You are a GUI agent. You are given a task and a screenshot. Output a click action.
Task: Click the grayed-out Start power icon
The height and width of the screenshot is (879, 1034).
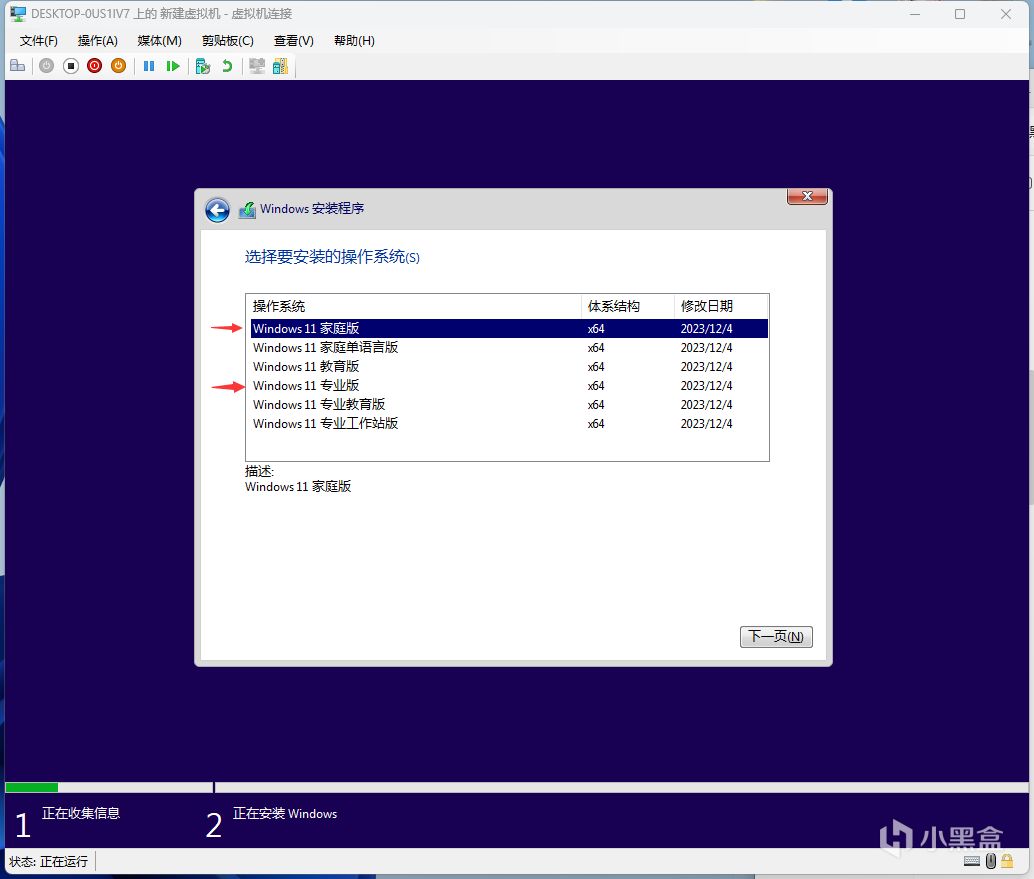point(46,66)
